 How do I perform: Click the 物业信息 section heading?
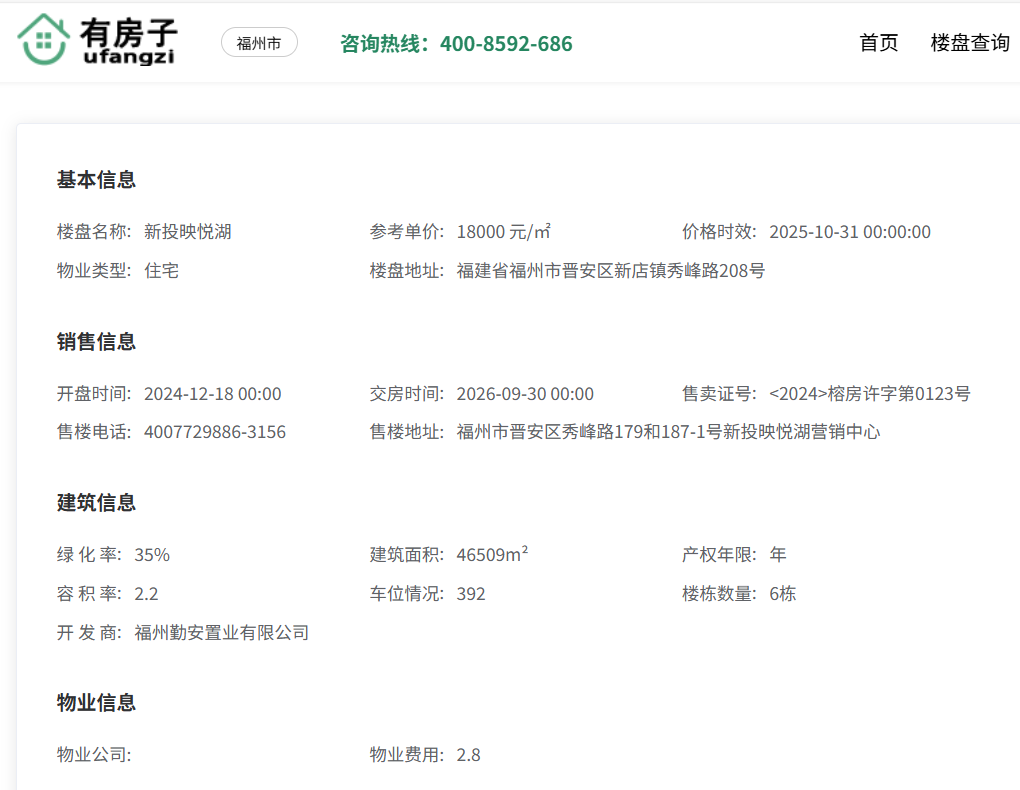tap(96, 703)
